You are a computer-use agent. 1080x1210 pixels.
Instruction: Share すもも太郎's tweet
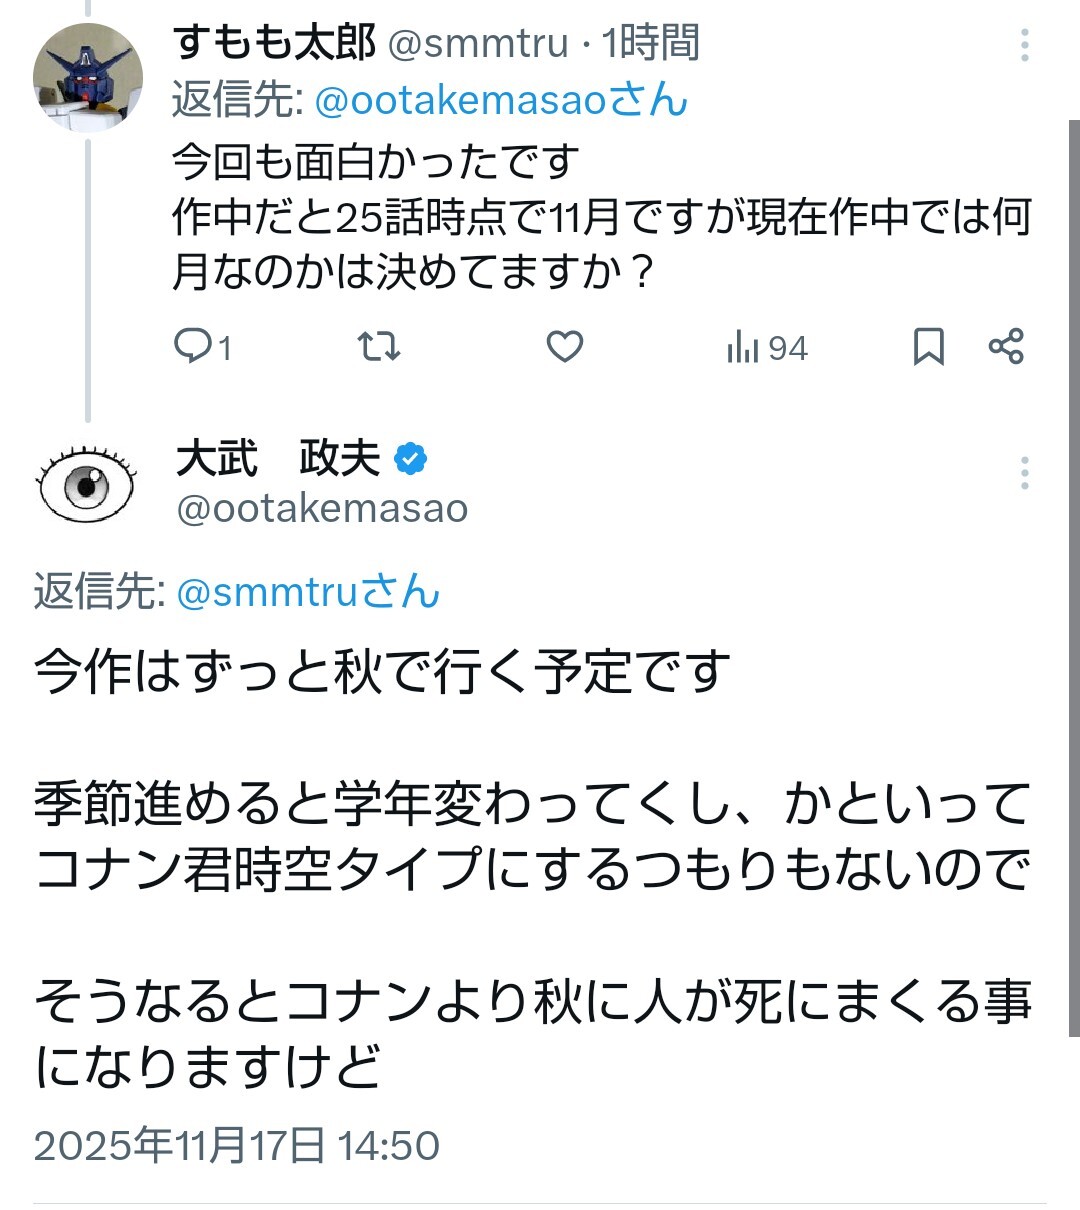pos(1006,347)
